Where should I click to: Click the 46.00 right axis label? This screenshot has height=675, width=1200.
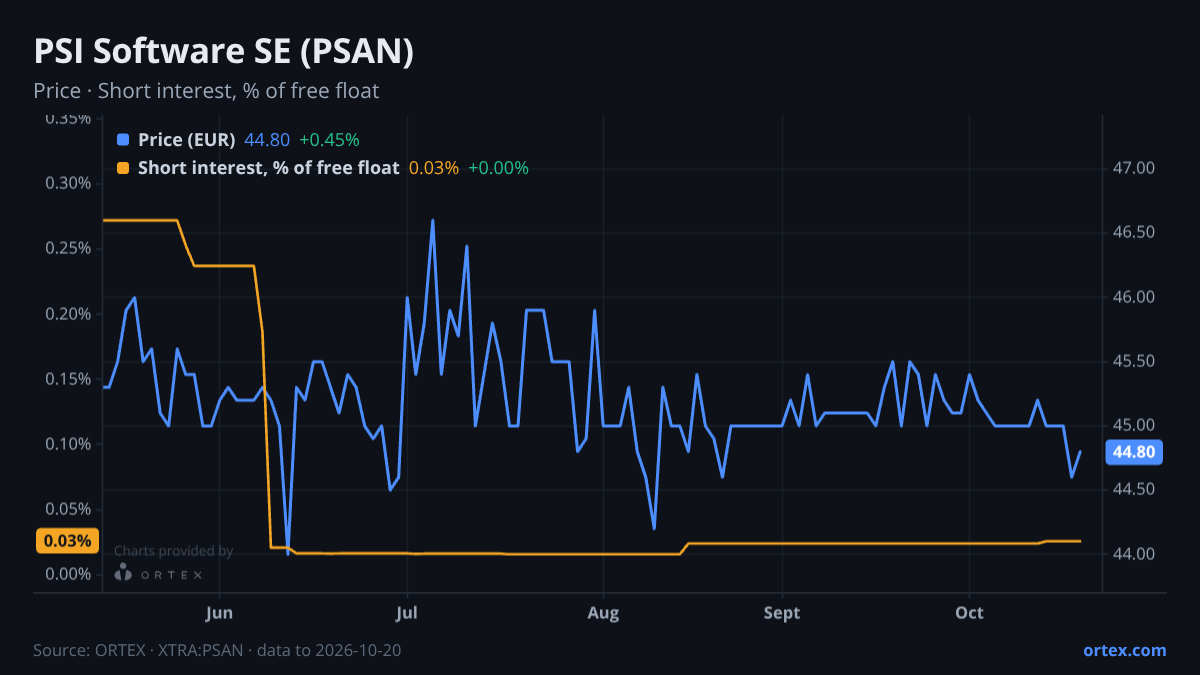1133,297
